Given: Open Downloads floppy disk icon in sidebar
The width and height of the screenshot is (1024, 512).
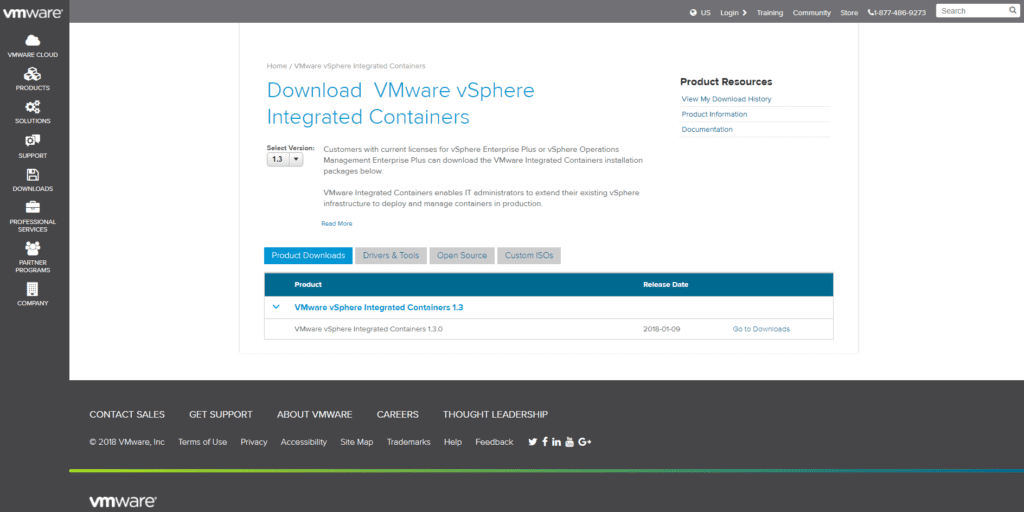Looking at the screenshot, I should click(33, 175).
